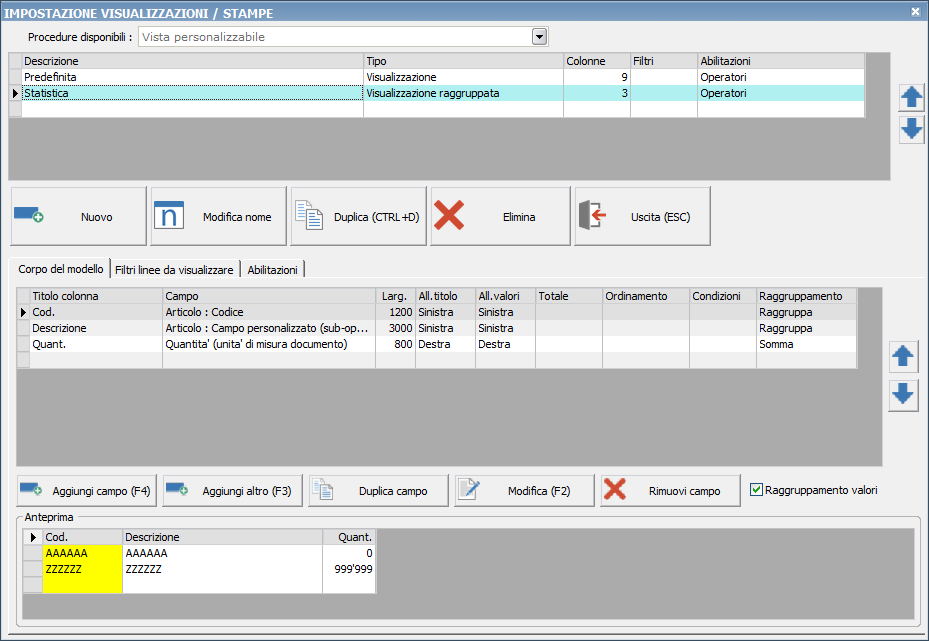Click the yellow ZZZZZZ code cell in Anteprima
This screenshot has width=929, height=641.
pos(82,569)
